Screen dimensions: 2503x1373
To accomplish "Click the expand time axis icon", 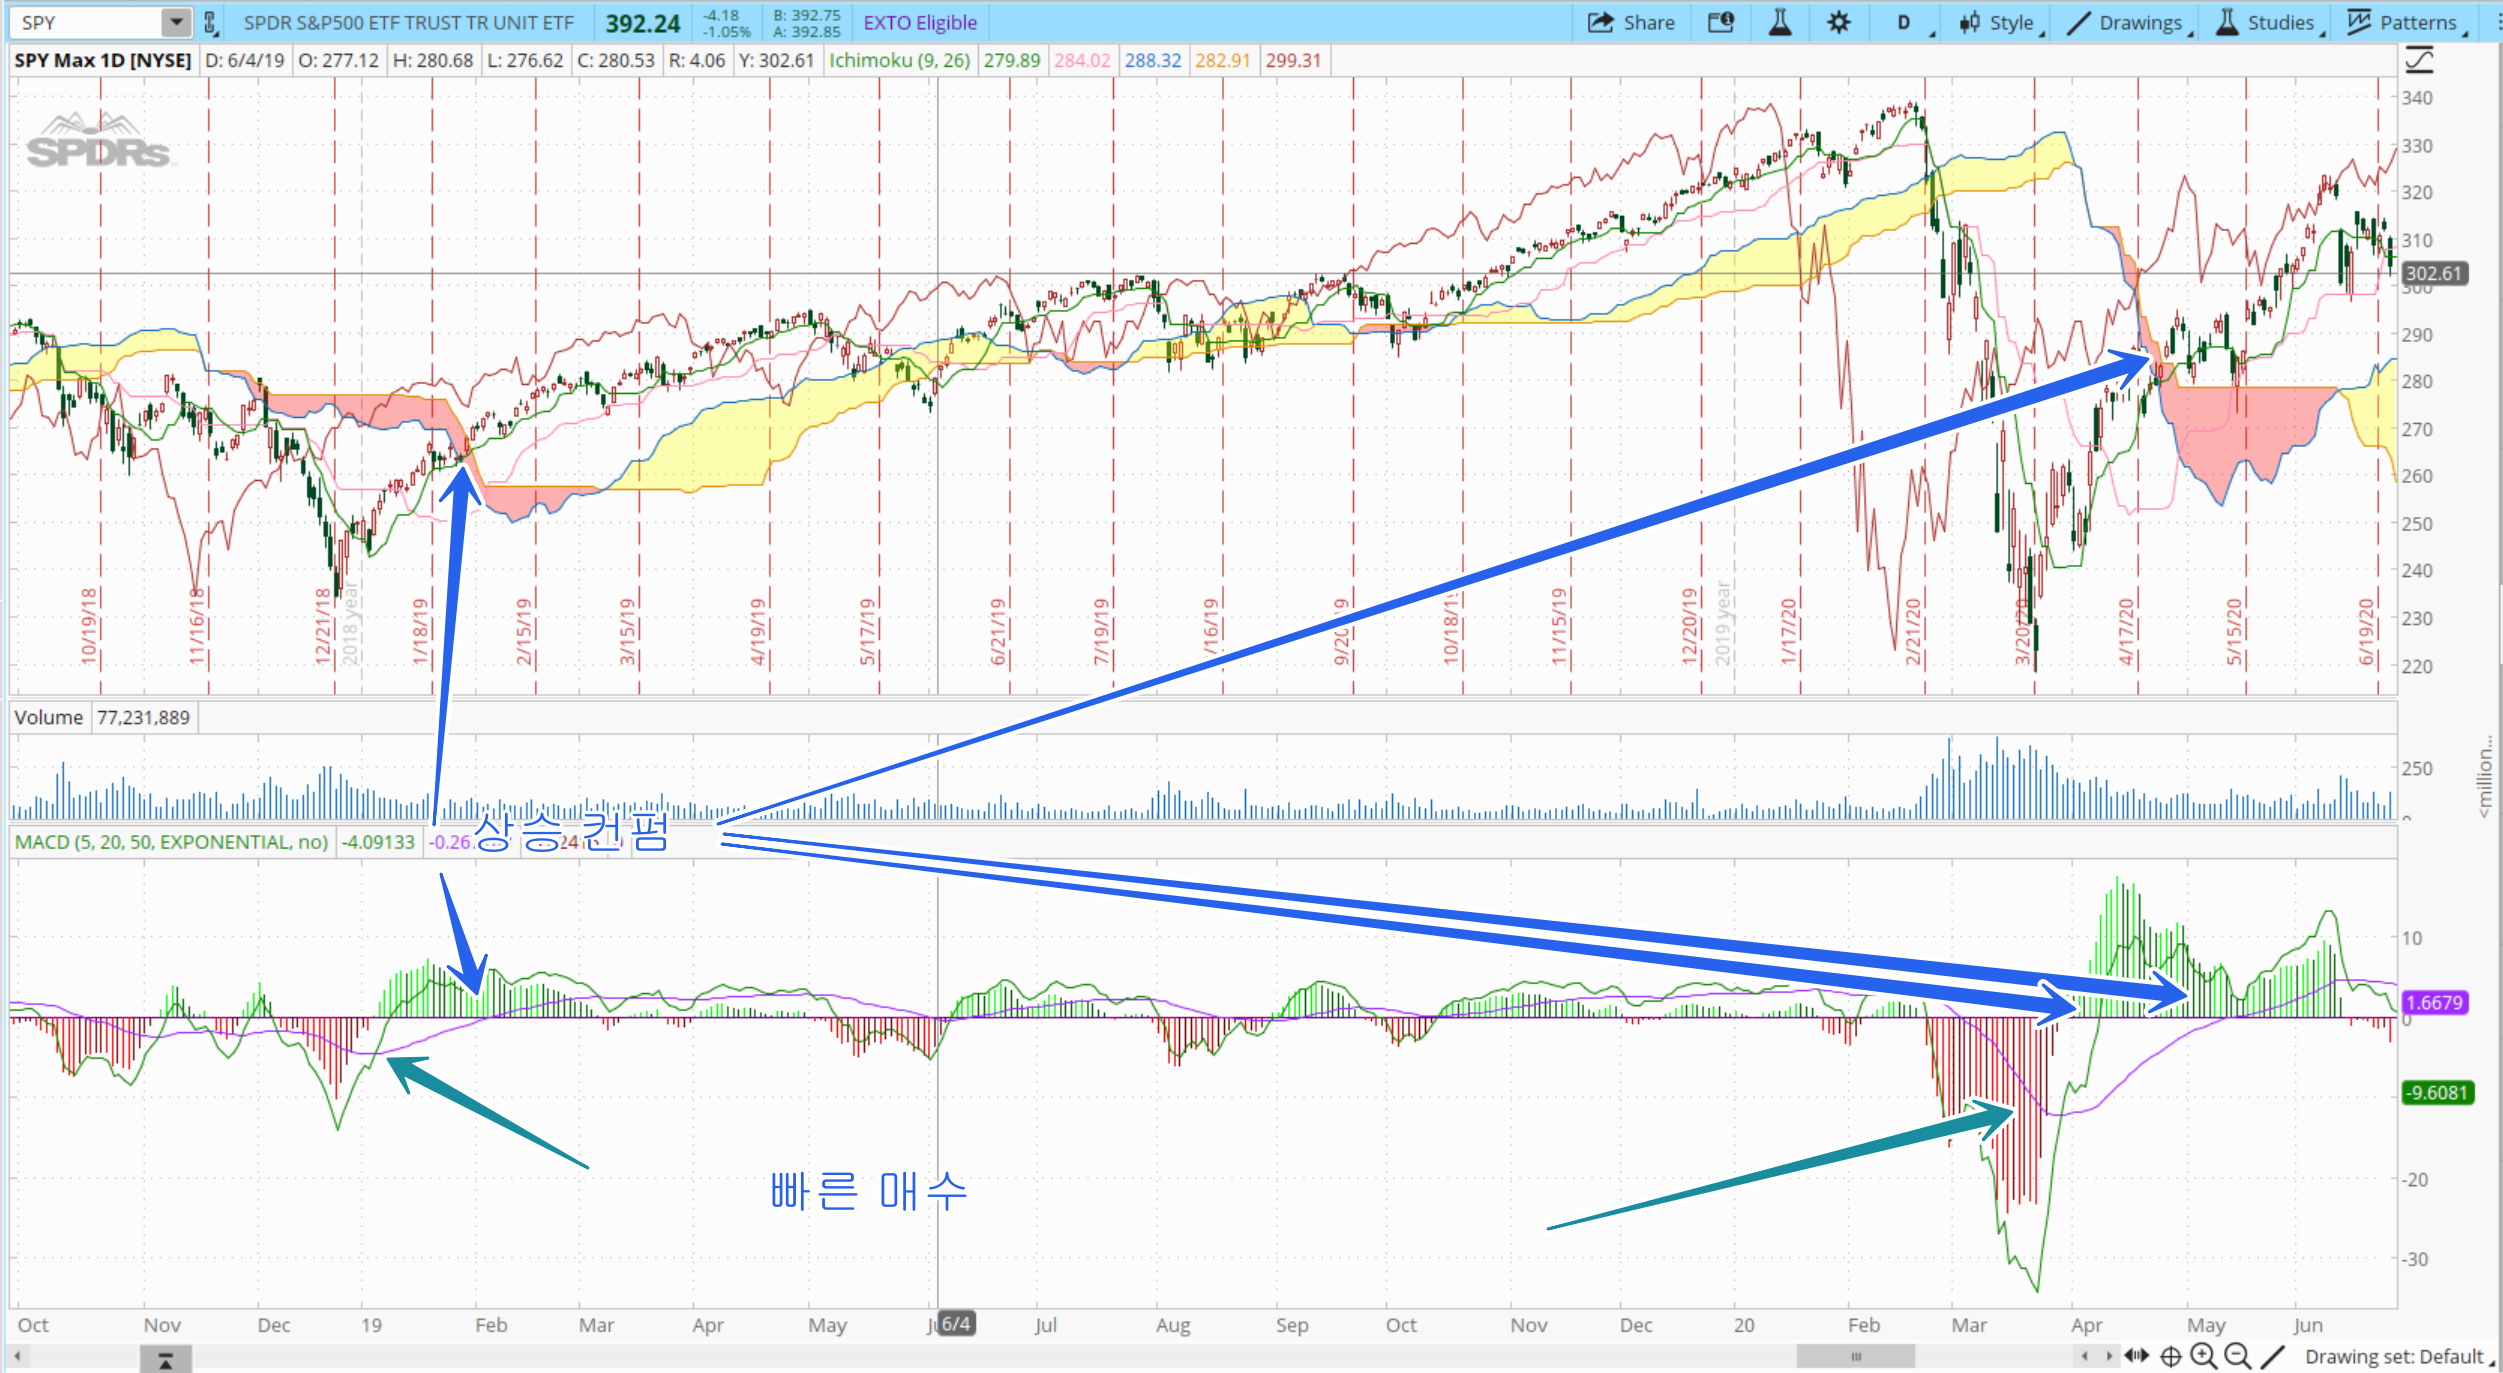I will click(2137, 1356).
